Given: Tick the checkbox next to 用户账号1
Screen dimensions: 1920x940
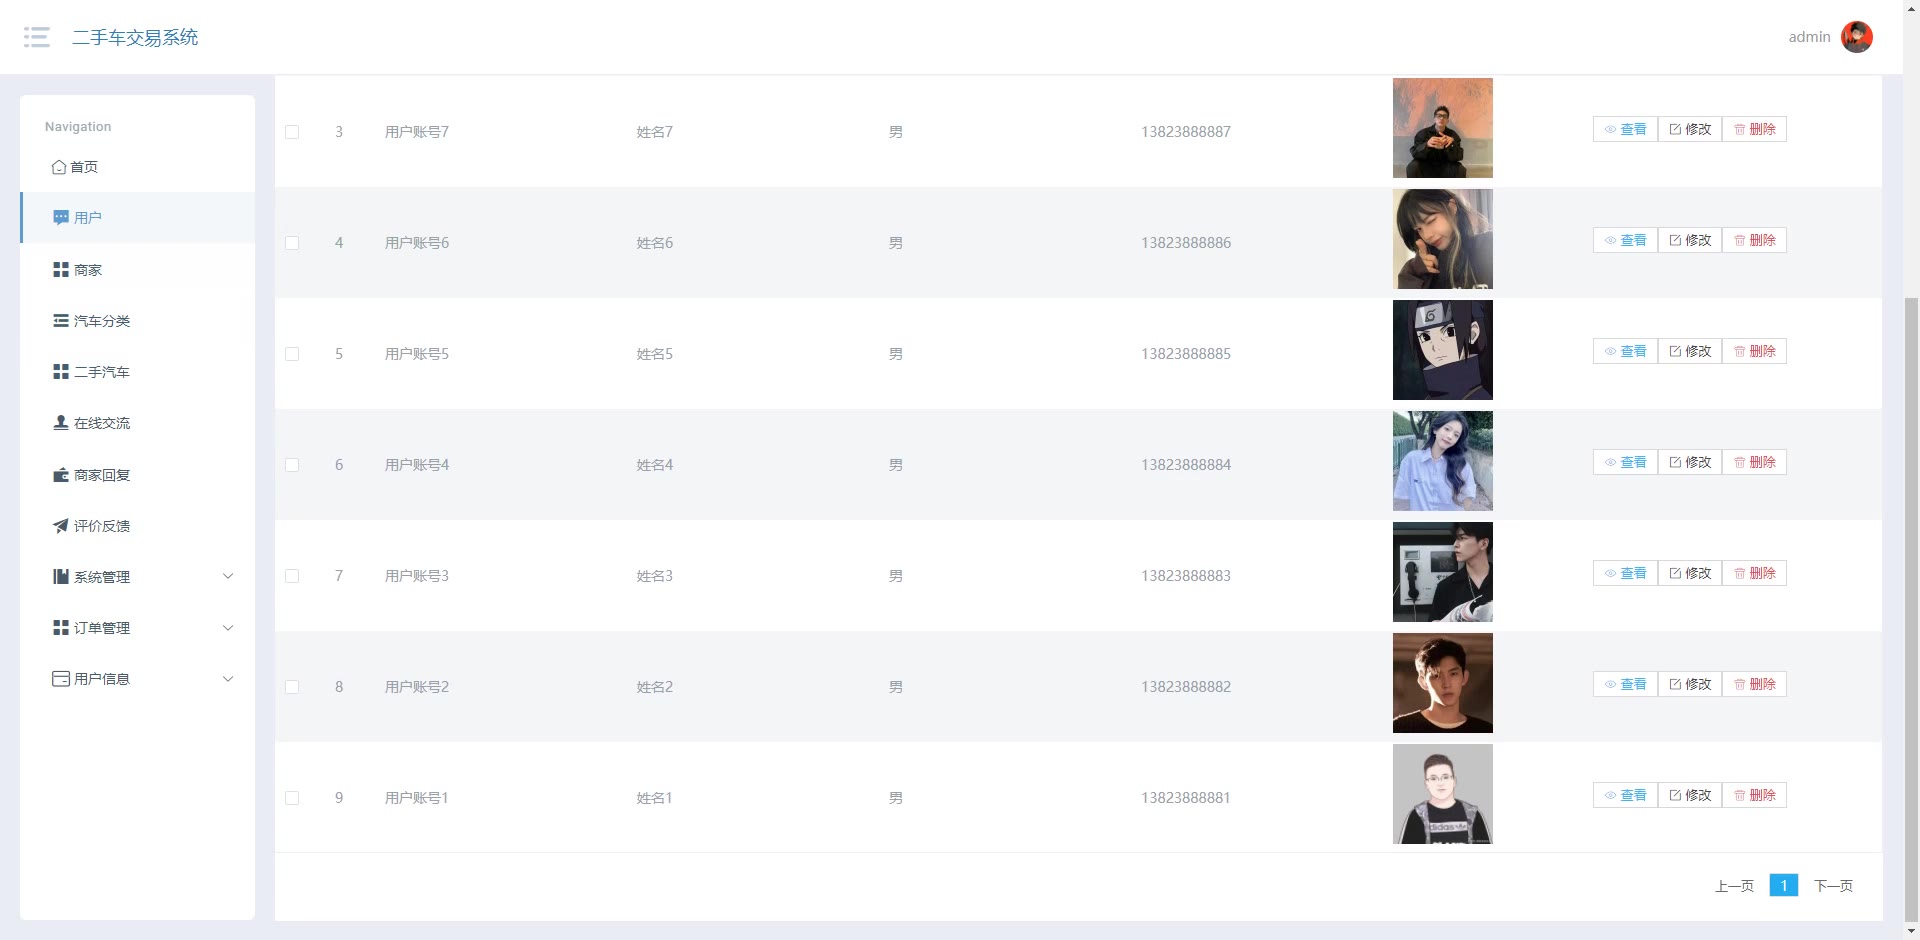Looking at the screenshot, I should [292, 798].
